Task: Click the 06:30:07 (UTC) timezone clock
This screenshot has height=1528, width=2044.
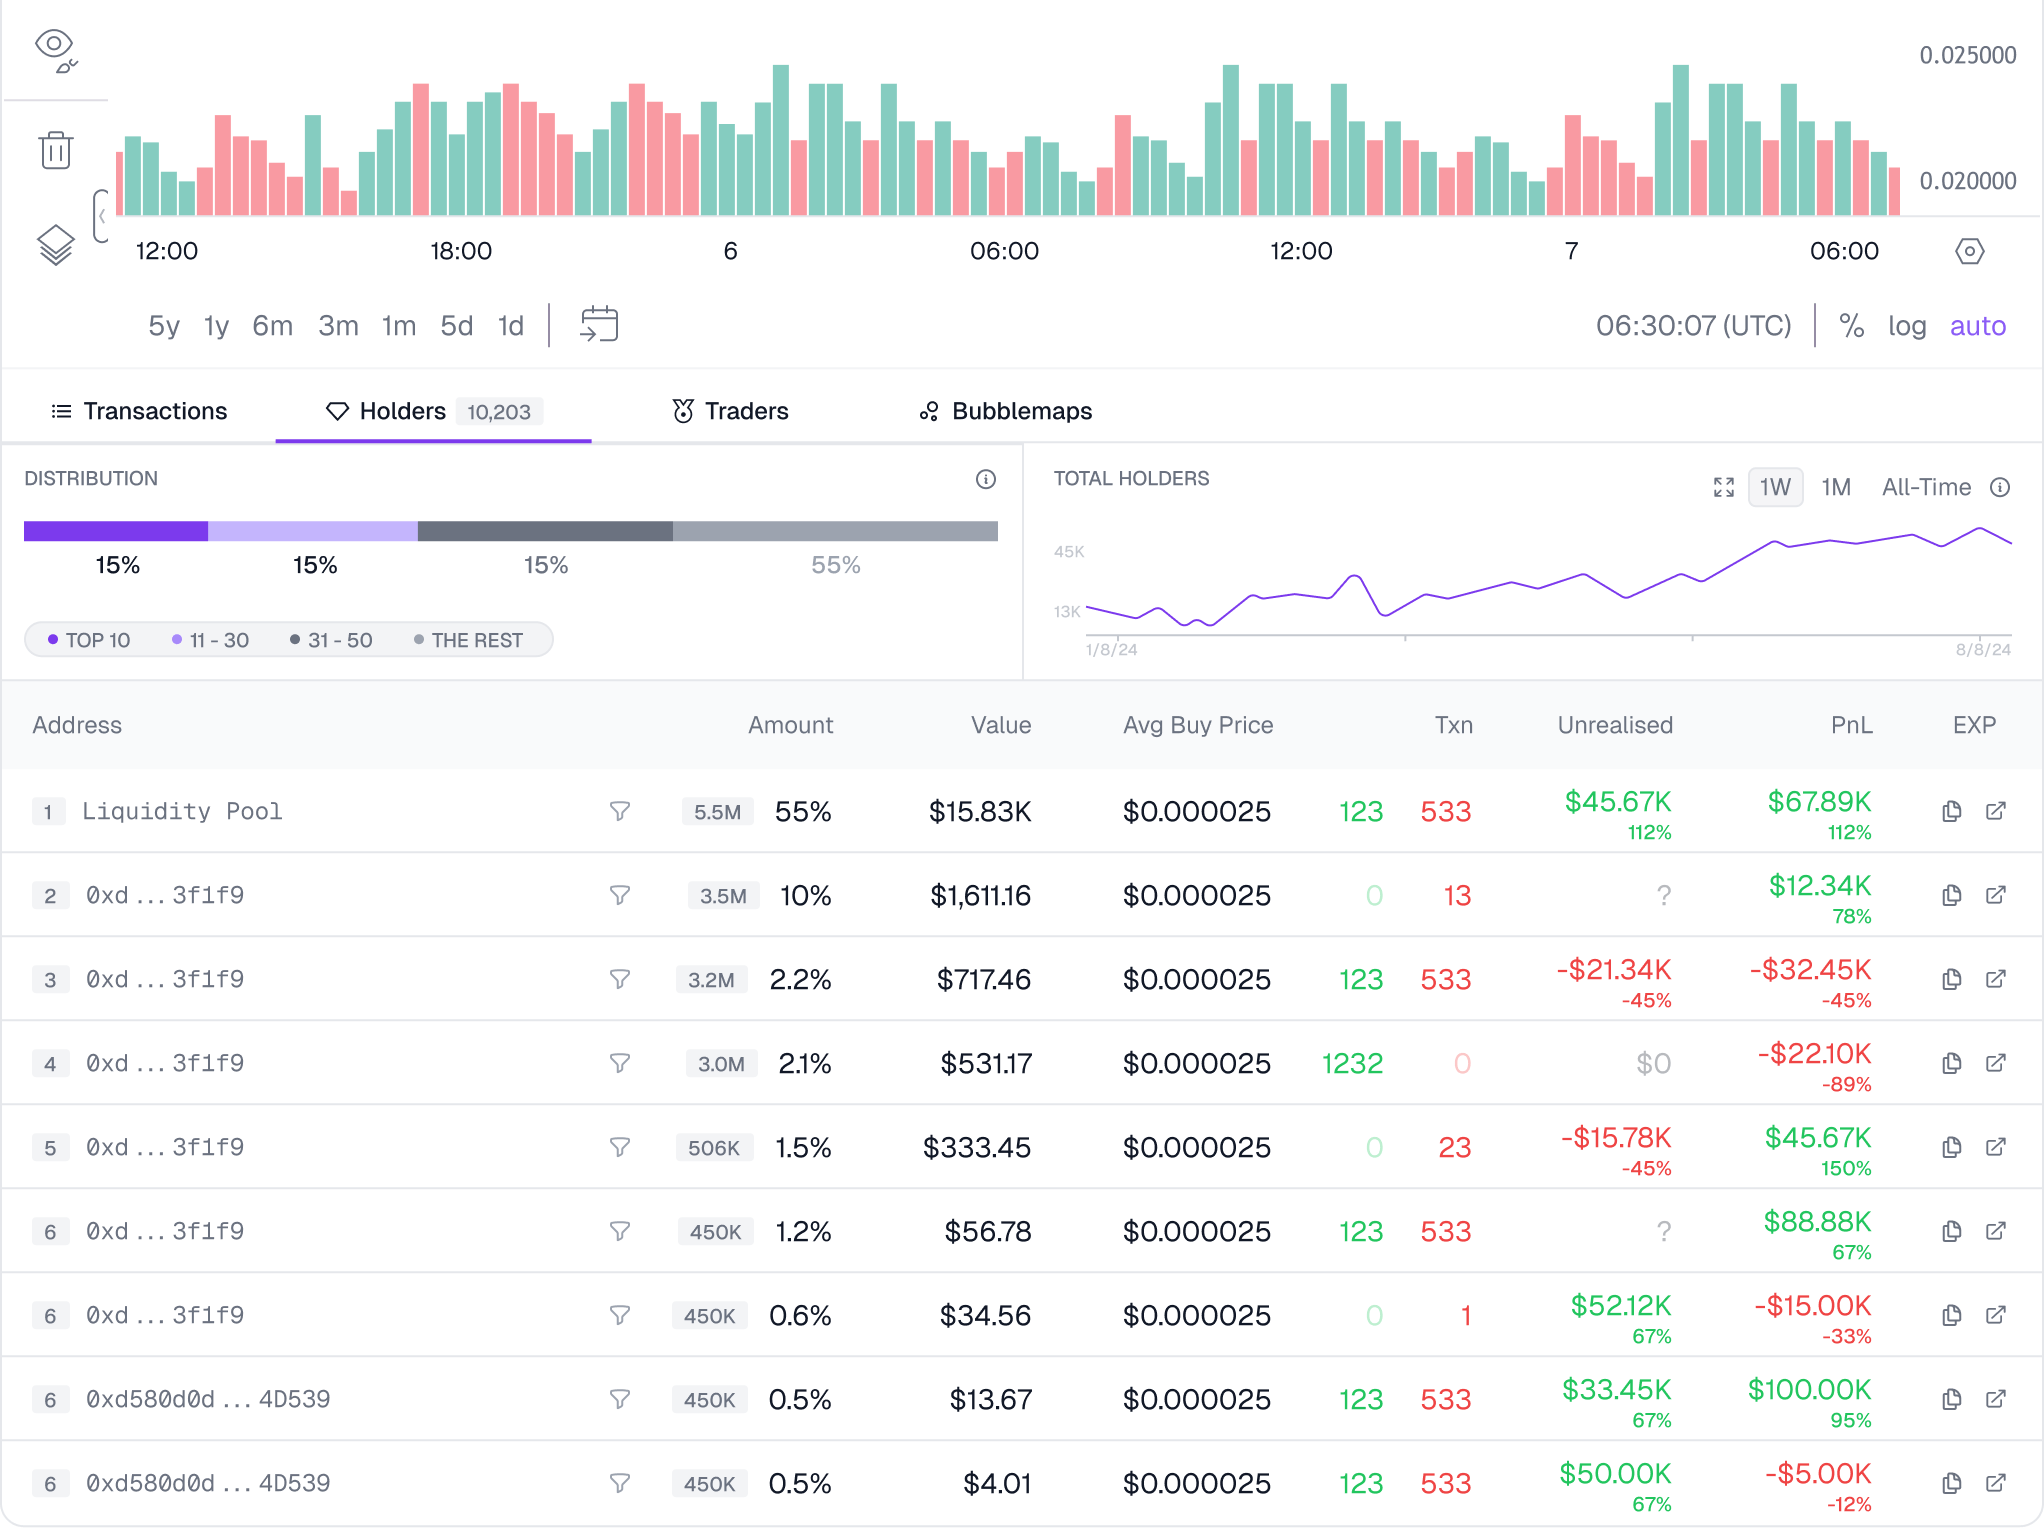Action: [x=1693, y=326]
